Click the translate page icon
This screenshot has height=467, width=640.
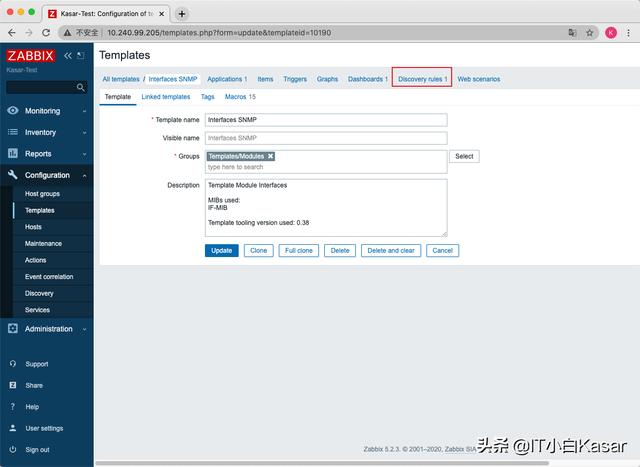pos(572,33)
